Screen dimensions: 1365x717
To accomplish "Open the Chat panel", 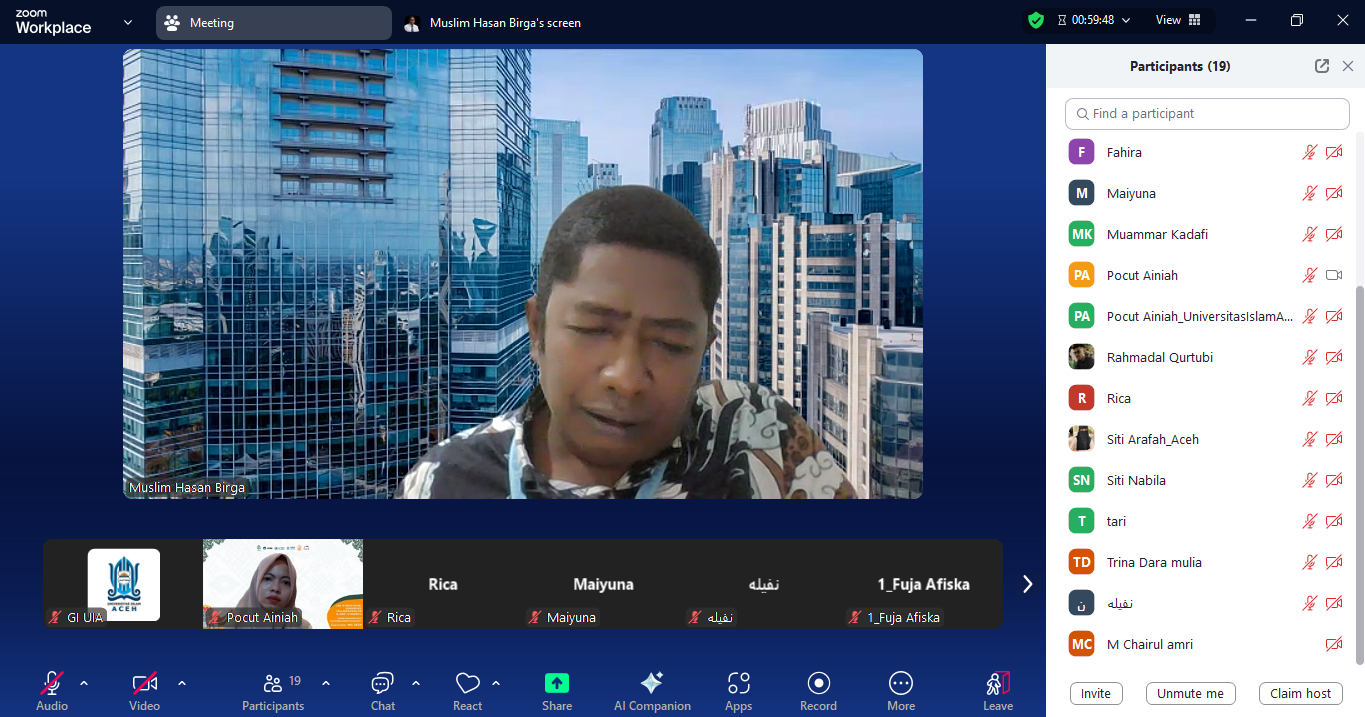I will click(x=383, y=691).
